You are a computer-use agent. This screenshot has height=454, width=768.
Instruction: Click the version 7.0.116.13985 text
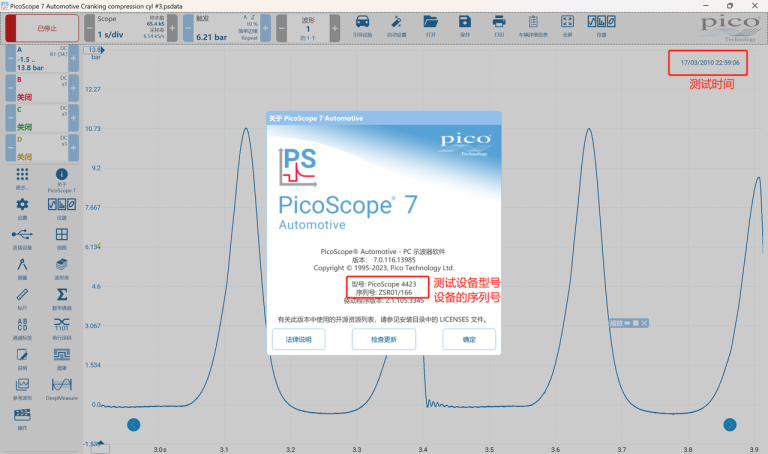coord(394,260)
